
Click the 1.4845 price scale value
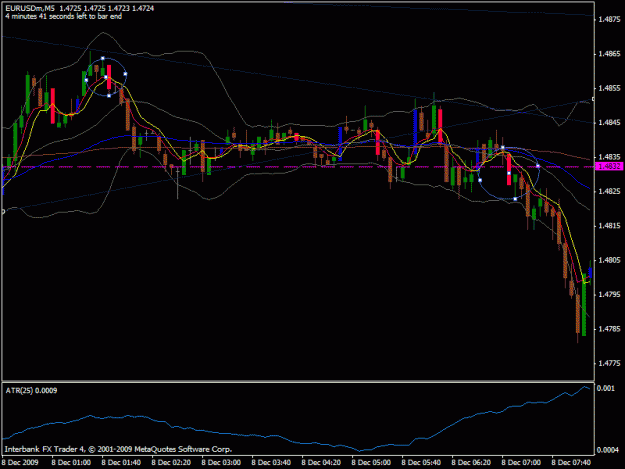pos(609,122)
